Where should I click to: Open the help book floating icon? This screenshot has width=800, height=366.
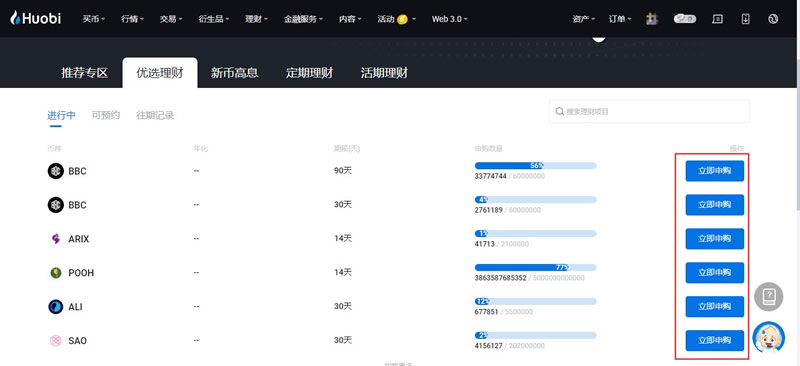pyautogui.click(x=768, y=297)
